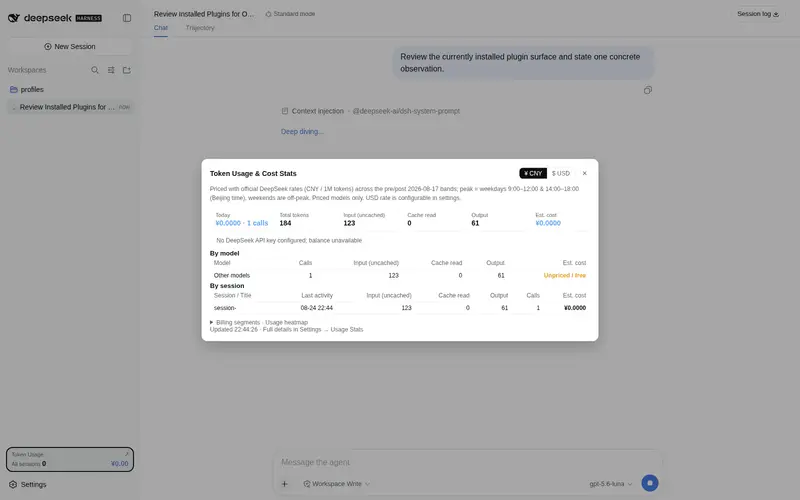Screen dimensions: 800x500
Task: Switch currency display to $ USD
Action: pyautogui.click(x=560, y=173)
